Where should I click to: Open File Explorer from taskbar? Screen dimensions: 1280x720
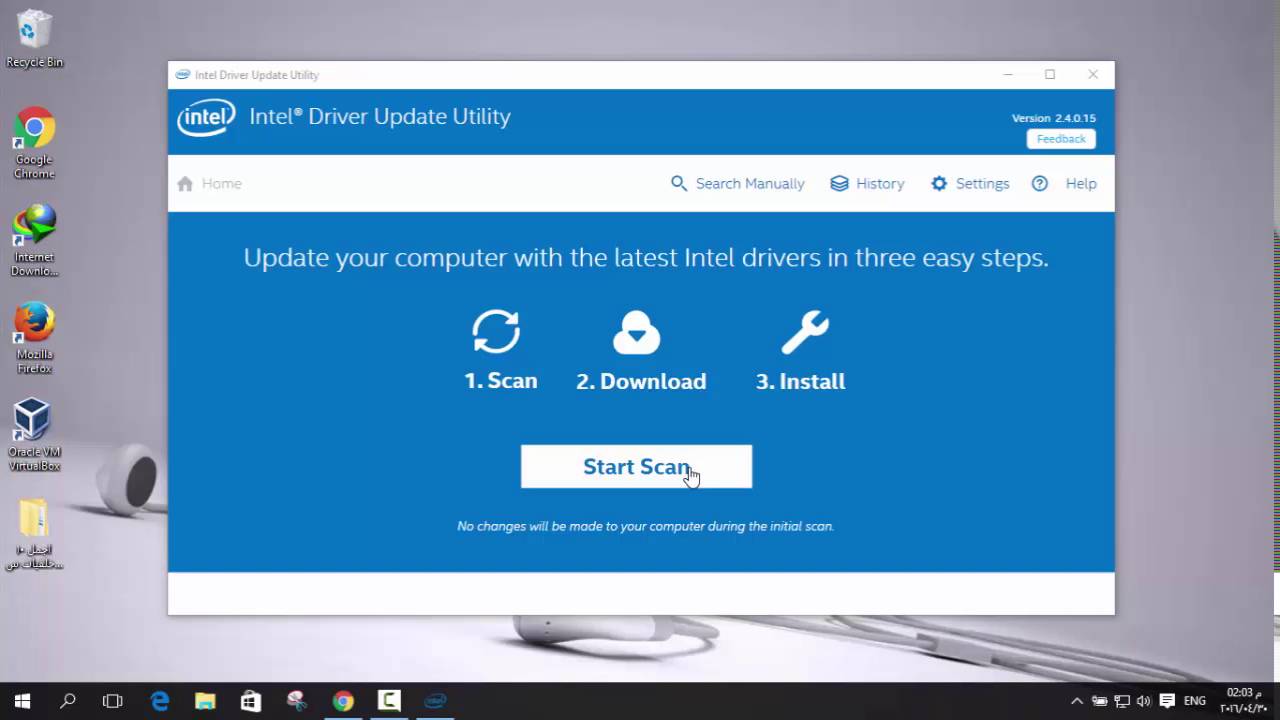pos(205,701)
